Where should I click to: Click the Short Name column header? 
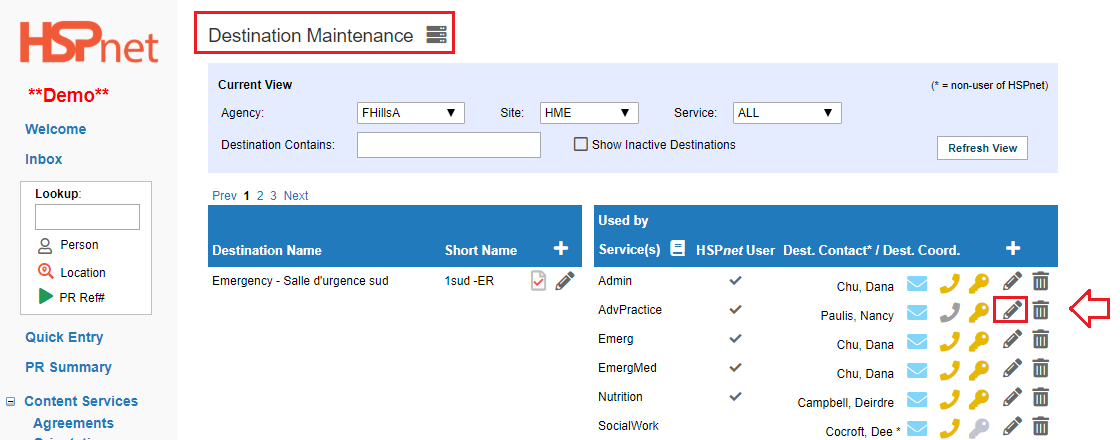pos(481,251)
